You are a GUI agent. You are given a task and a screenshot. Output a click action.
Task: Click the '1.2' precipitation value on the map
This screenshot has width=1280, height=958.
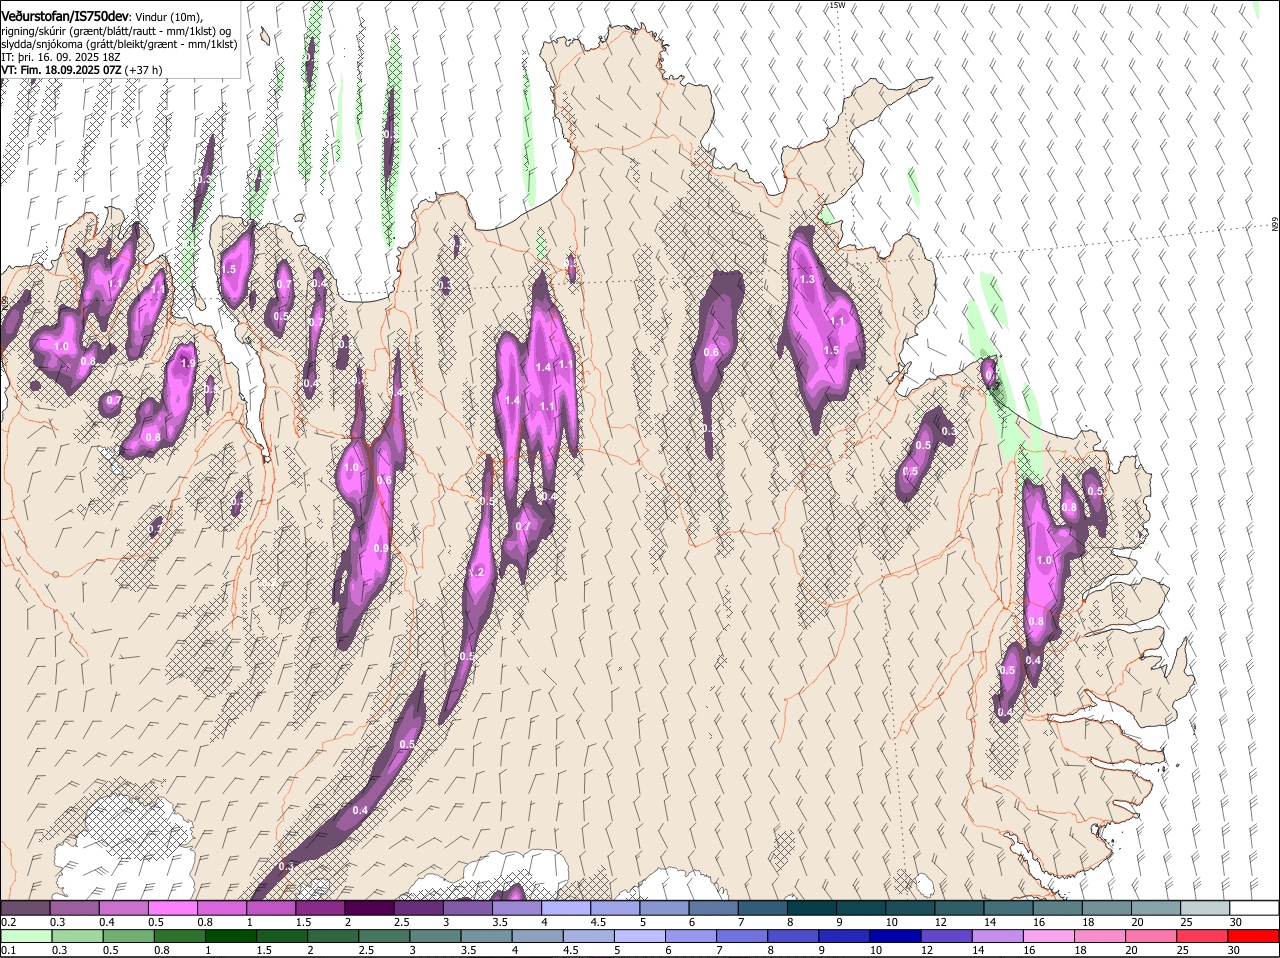click(476, 572)
